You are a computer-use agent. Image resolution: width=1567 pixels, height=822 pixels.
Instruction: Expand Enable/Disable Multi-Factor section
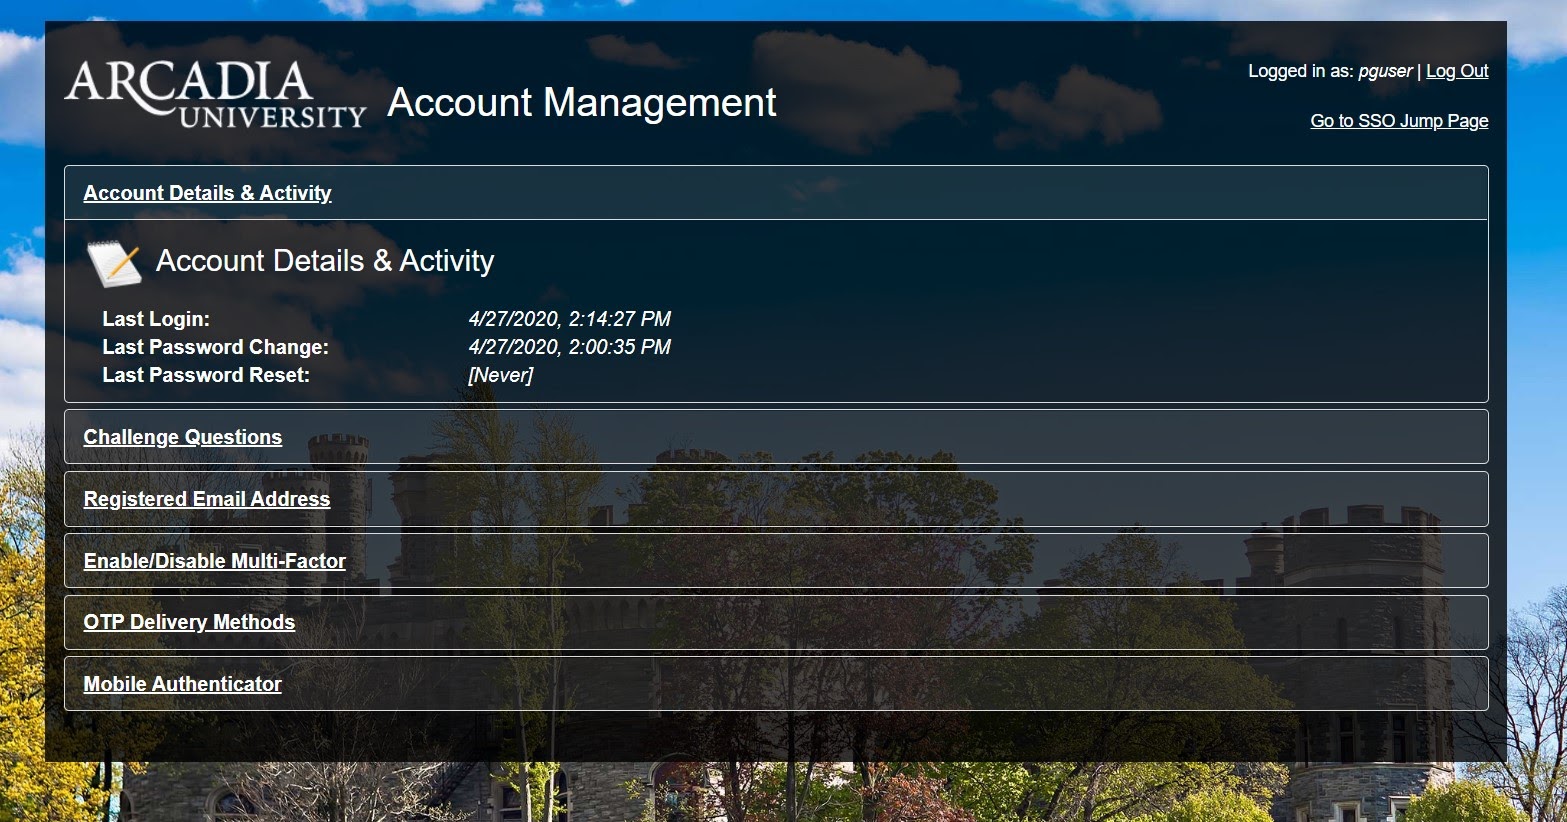[x=214, y=561]
